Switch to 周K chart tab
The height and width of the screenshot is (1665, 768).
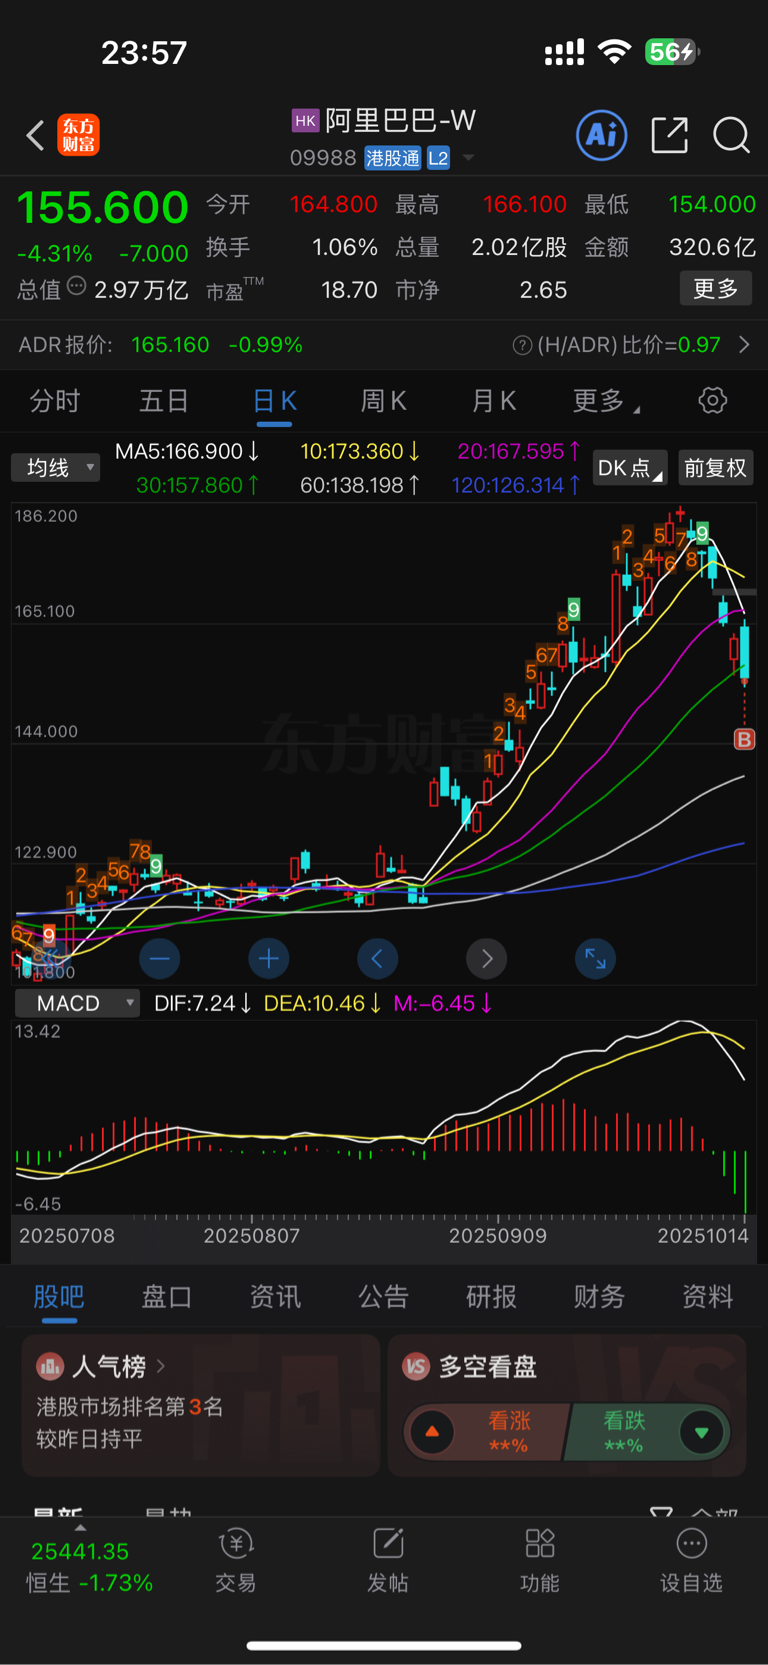point(384,401)
